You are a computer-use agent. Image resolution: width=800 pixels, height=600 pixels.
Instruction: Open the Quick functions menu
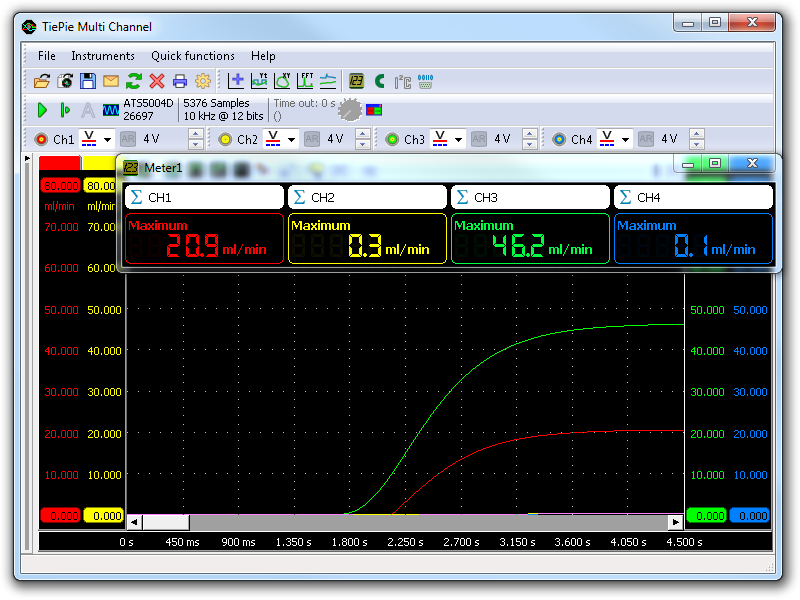pyautogui.click(x=193, y=56)
